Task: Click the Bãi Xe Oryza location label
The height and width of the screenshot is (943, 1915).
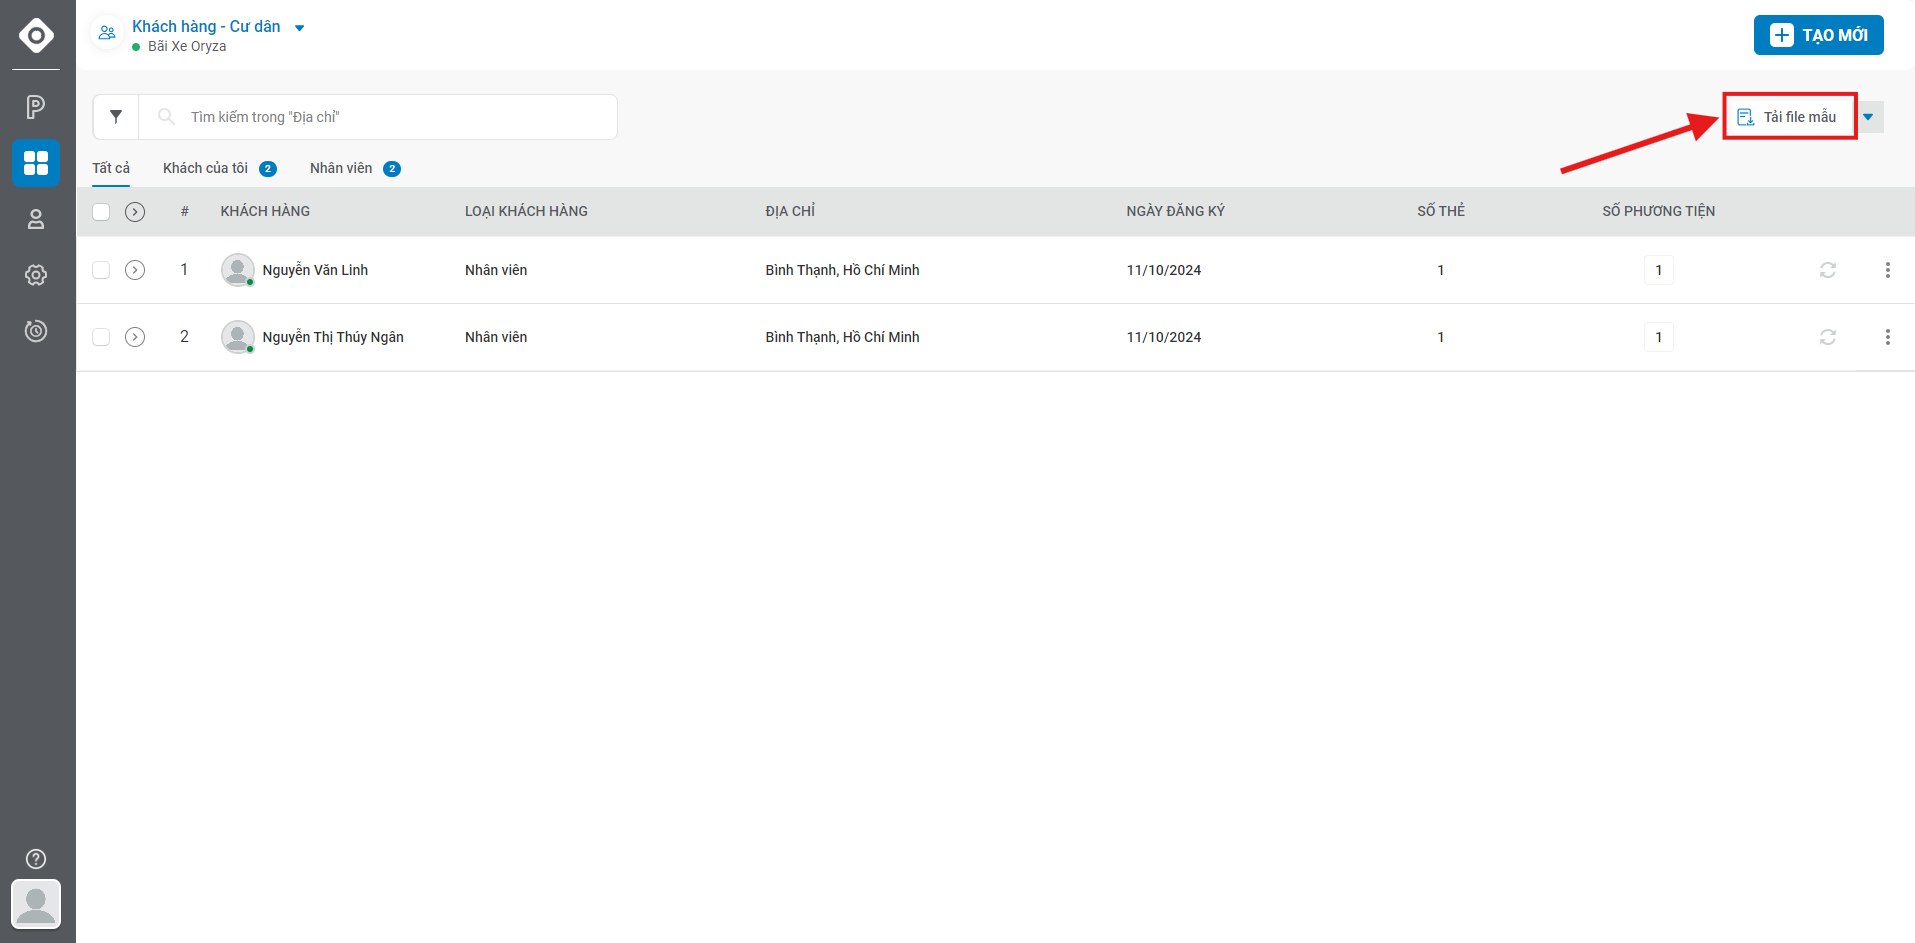Action: pyautogui.click(x=187, y=46)
